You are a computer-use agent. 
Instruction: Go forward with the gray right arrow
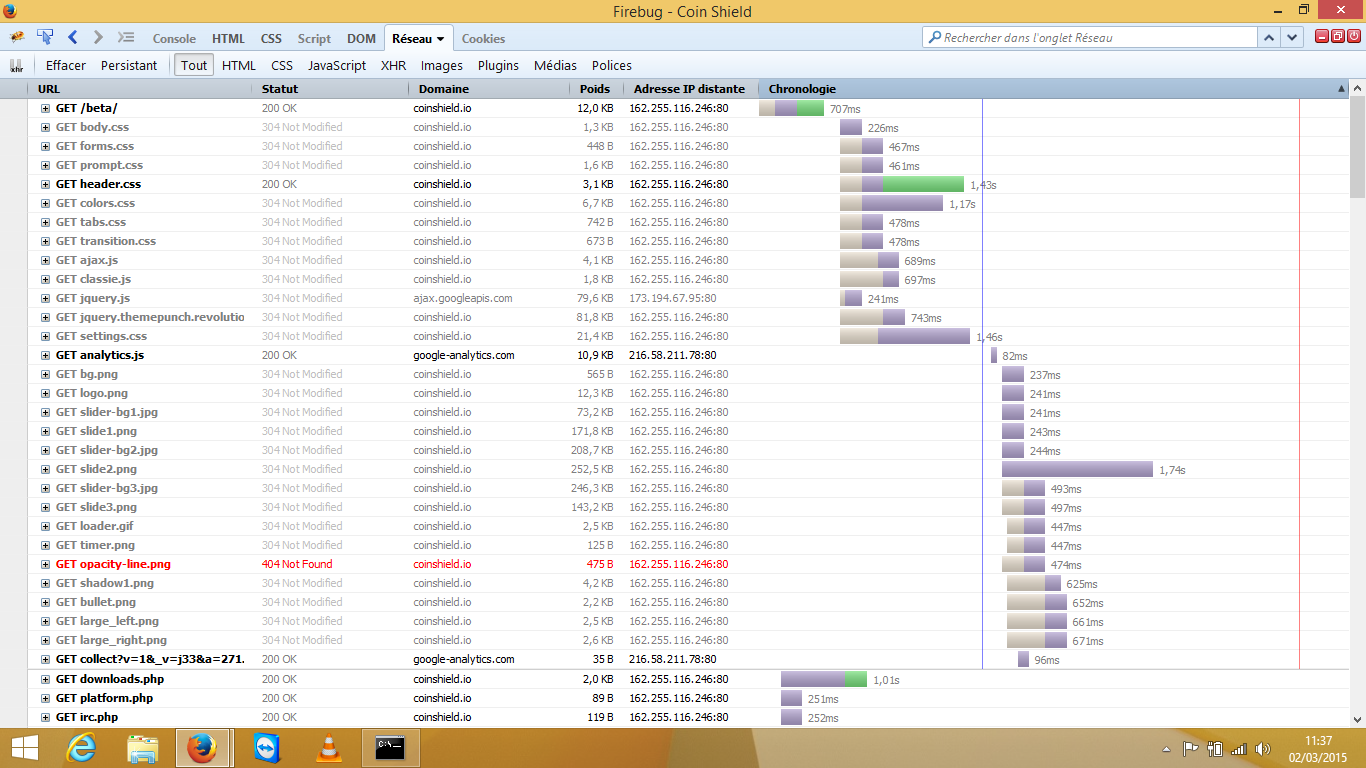pyautogui.click(x=98, y=38)
